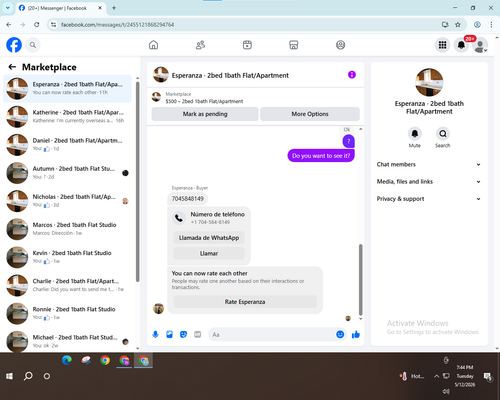Open Daniel conversation in list
Viewport: 500px width, 400px height.
pyautogui.click(x=67, y=145)
